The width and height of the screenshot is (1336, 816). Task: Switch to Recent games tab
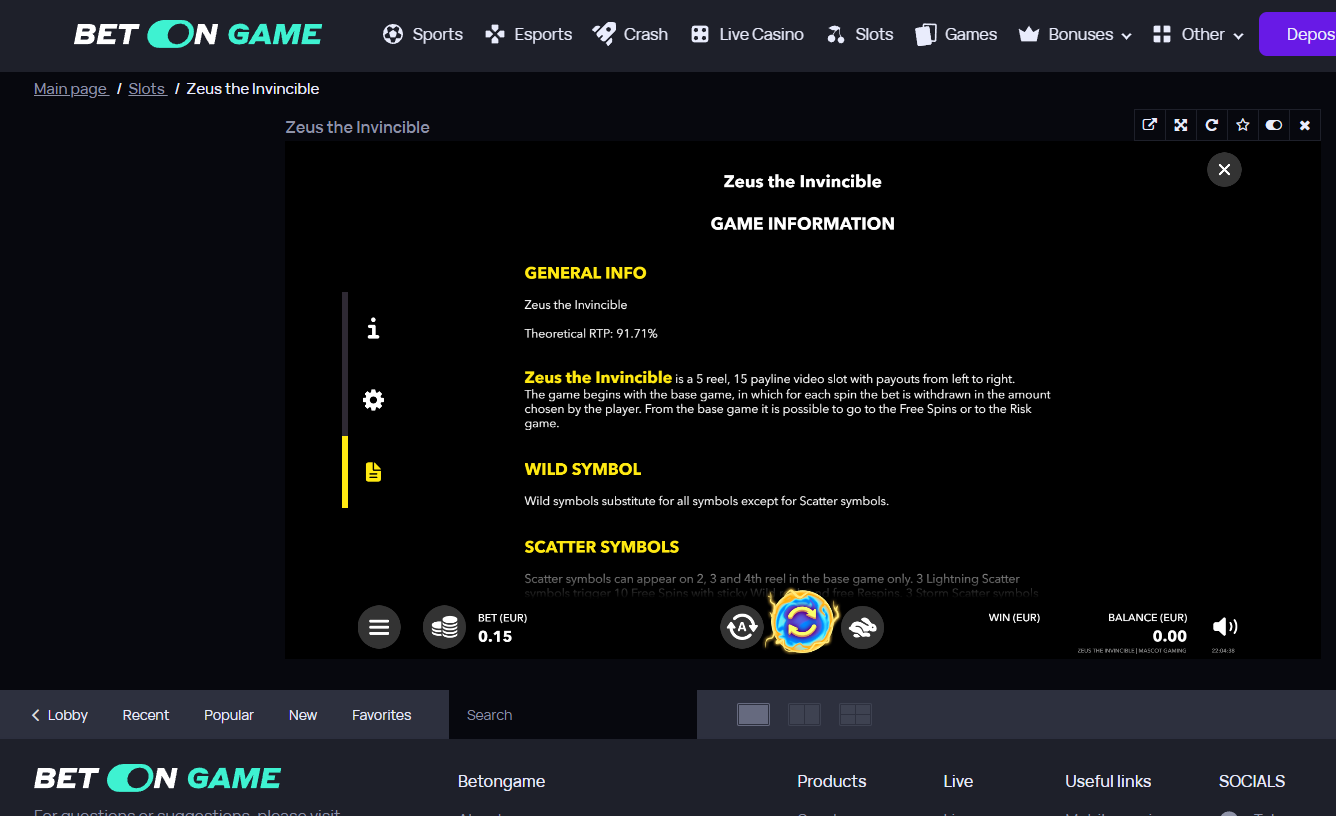(x=146, y=715)
